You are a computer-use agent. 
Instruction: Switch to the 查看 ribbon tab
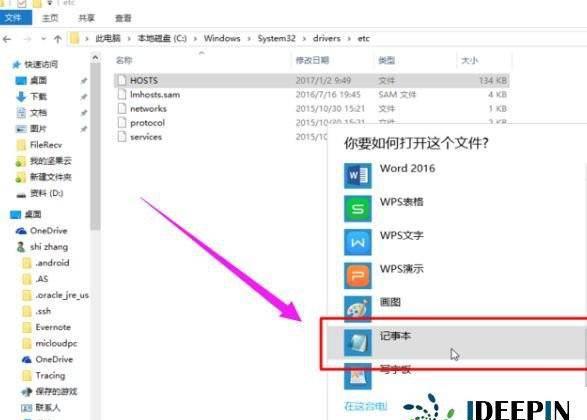[123, 18]
